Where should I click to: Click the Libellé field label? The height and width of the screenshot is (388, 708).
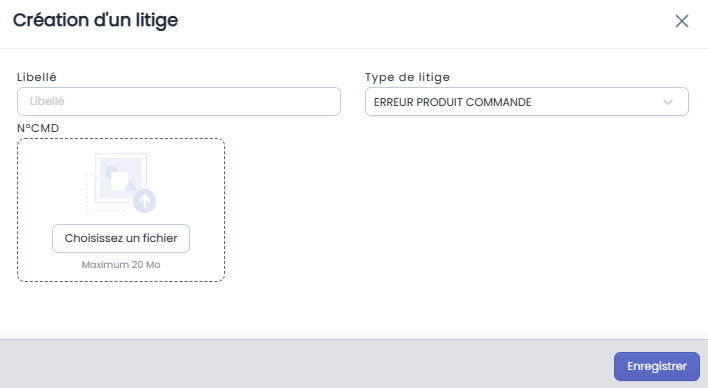(x=37, y=77)
